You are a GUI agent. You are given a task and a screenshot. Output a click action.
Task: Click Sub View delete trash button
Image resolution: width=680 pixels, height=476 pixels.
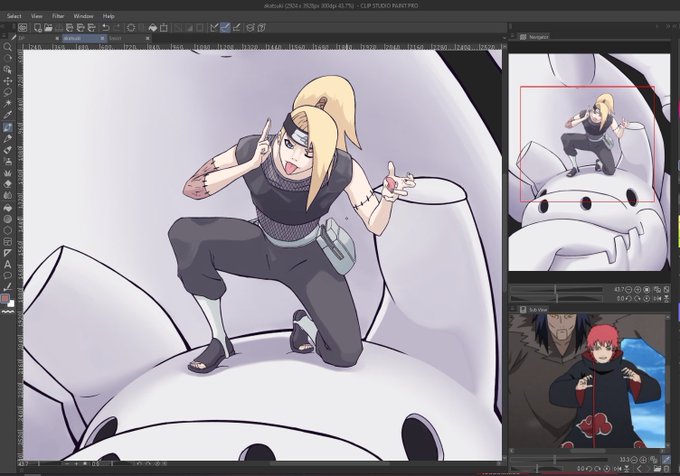click(667, 468)
